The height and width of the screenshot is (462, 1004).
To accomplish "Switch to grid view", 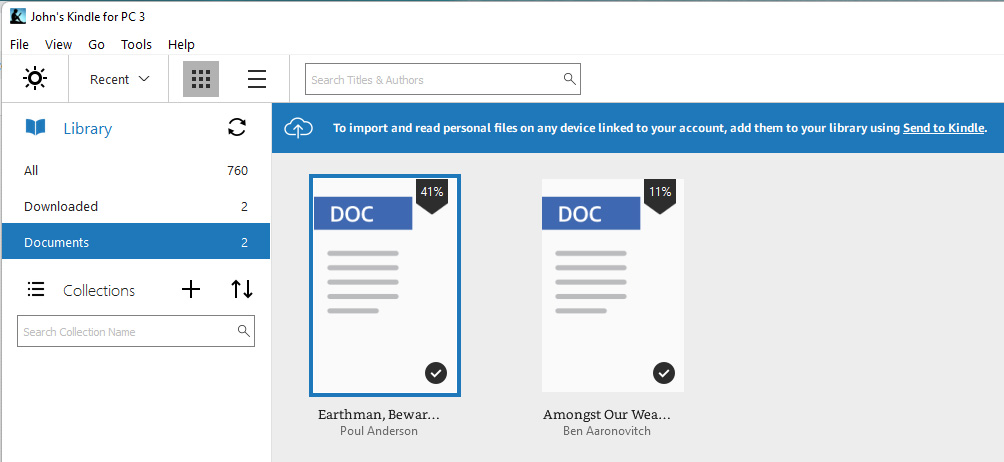I will pos(201,79).
